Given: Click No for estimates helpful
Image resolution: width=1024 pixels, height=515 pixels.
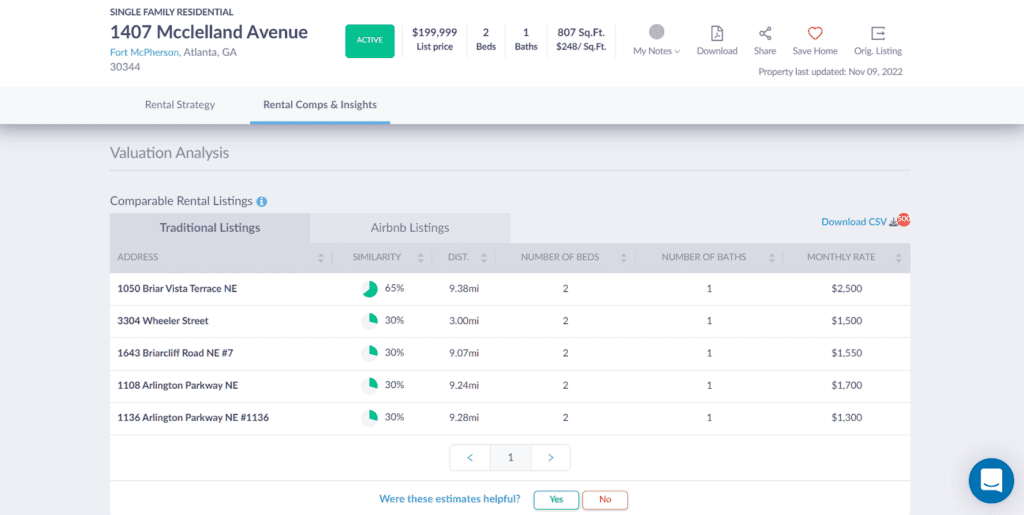Looking at the screenshot, I should point(605,499).
